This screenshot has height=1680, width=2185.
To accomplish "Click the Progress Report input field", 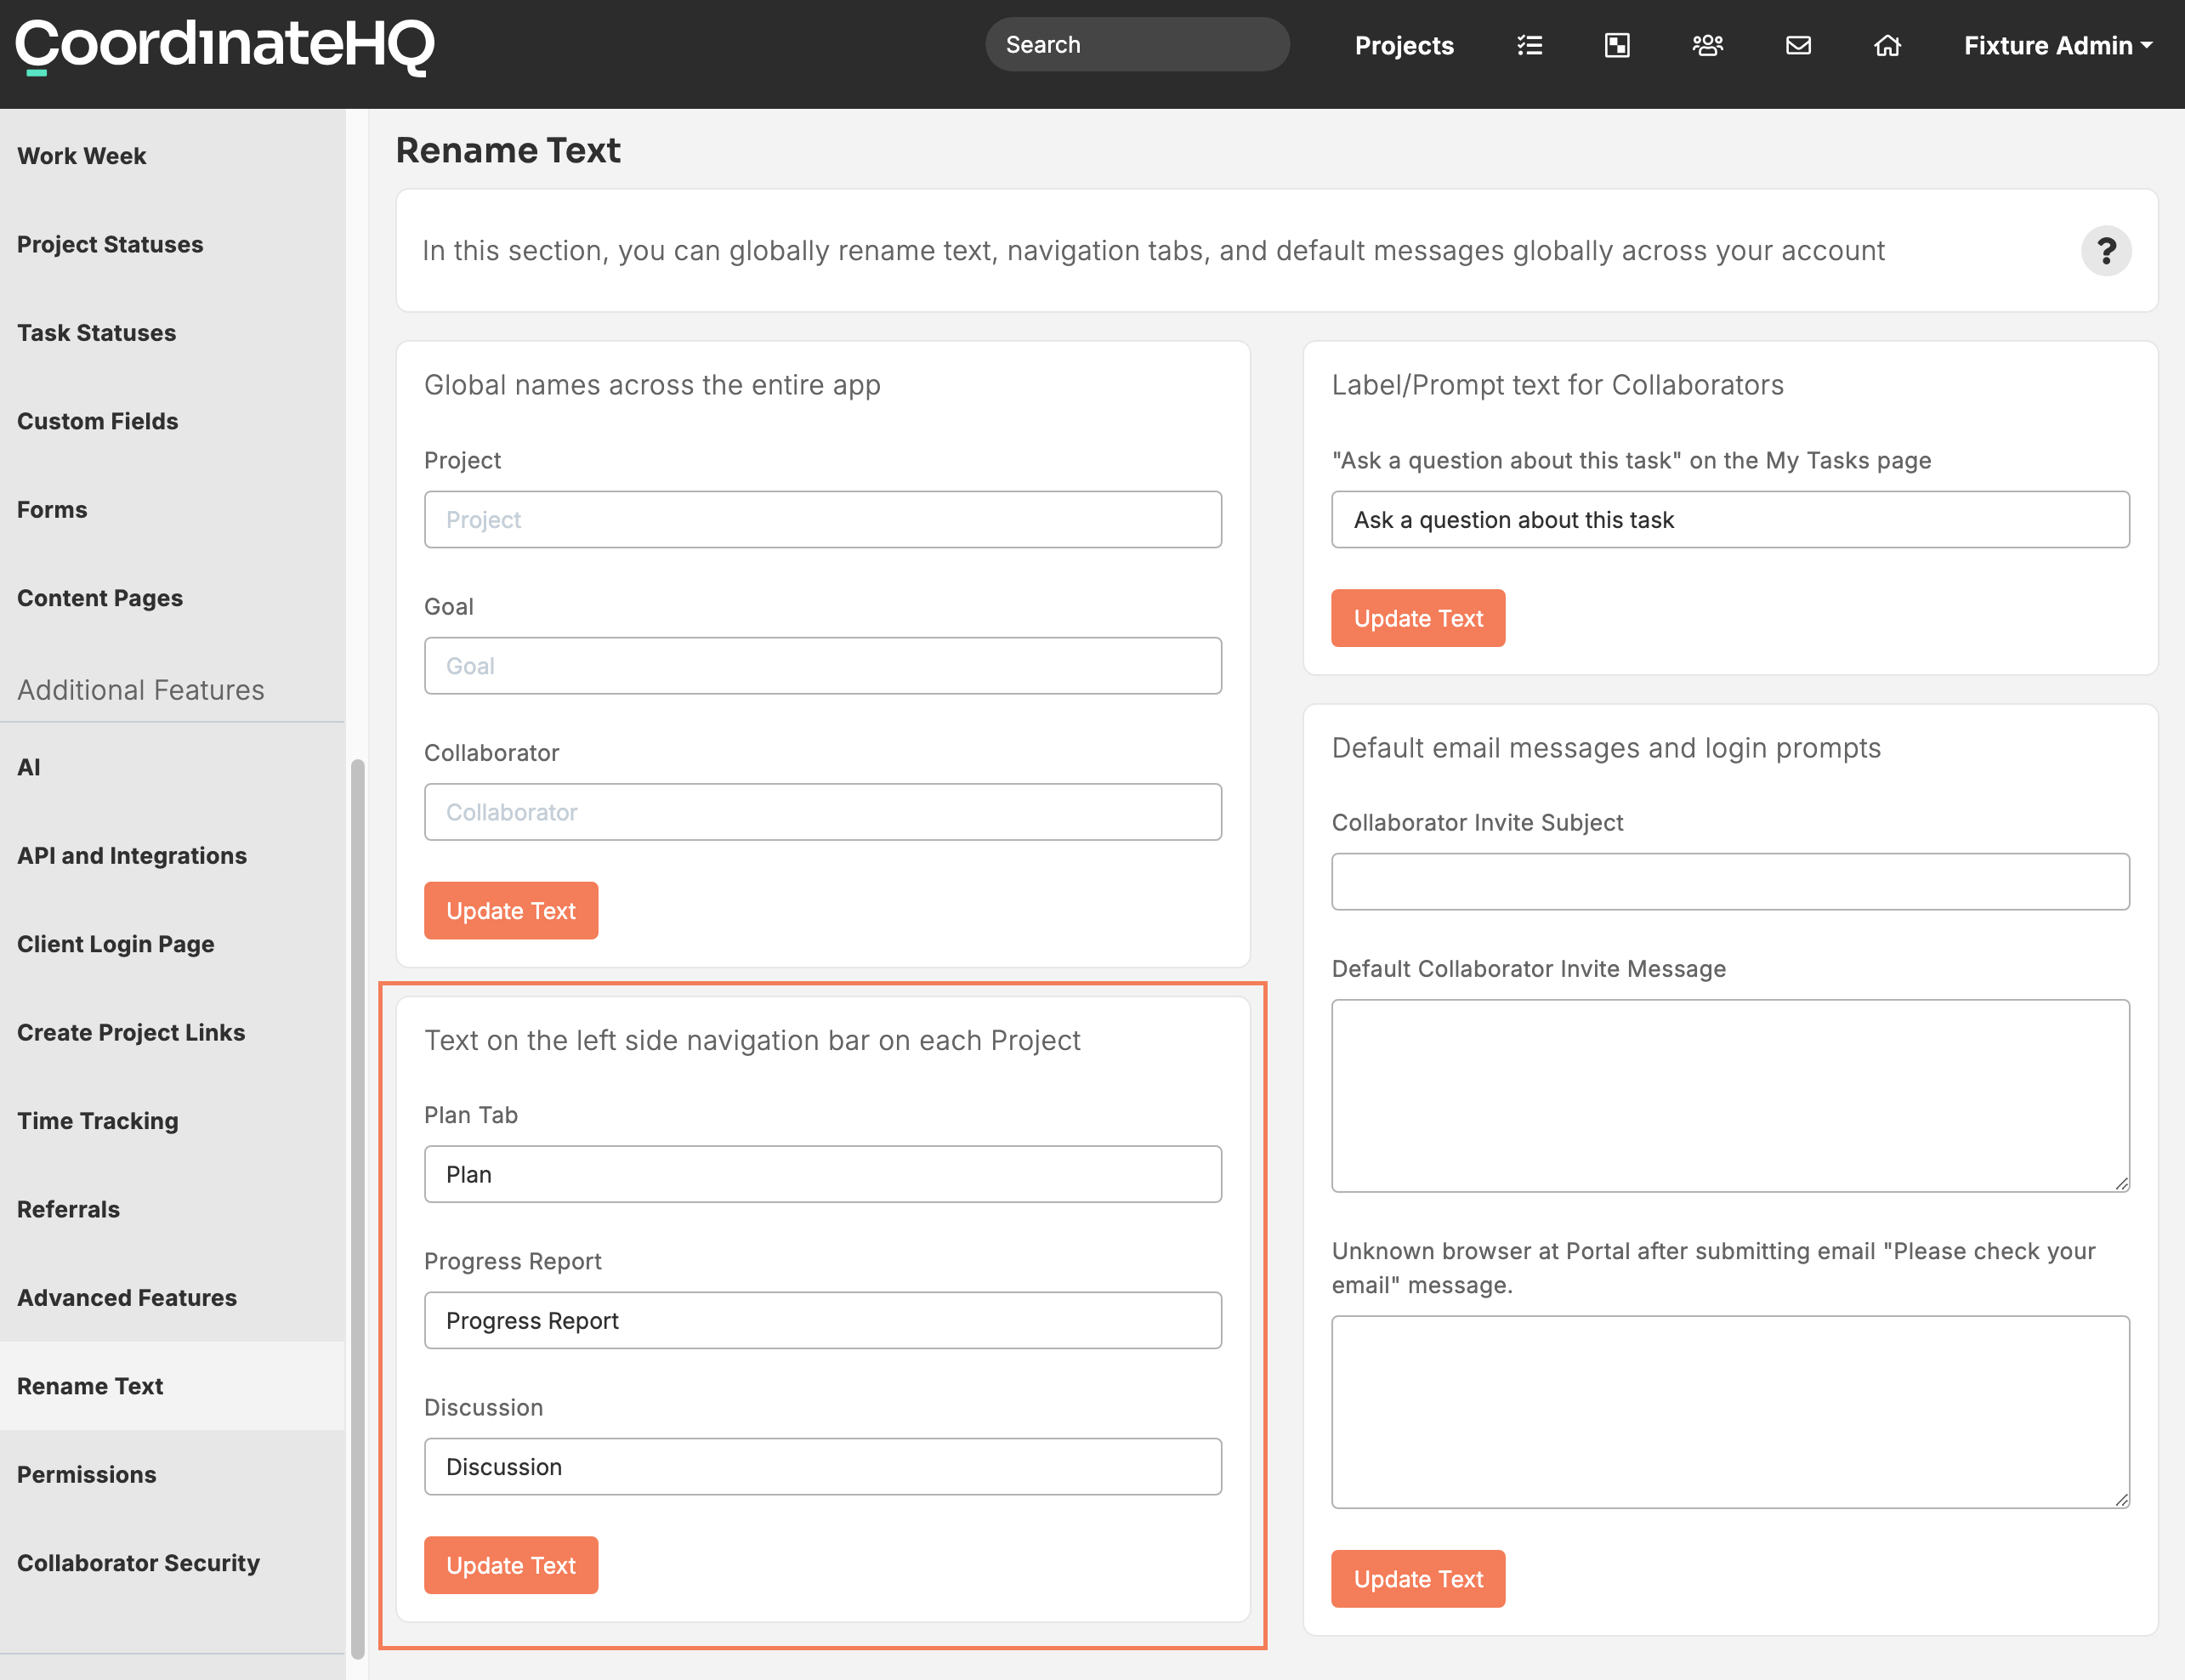I will coord(822,1320).
